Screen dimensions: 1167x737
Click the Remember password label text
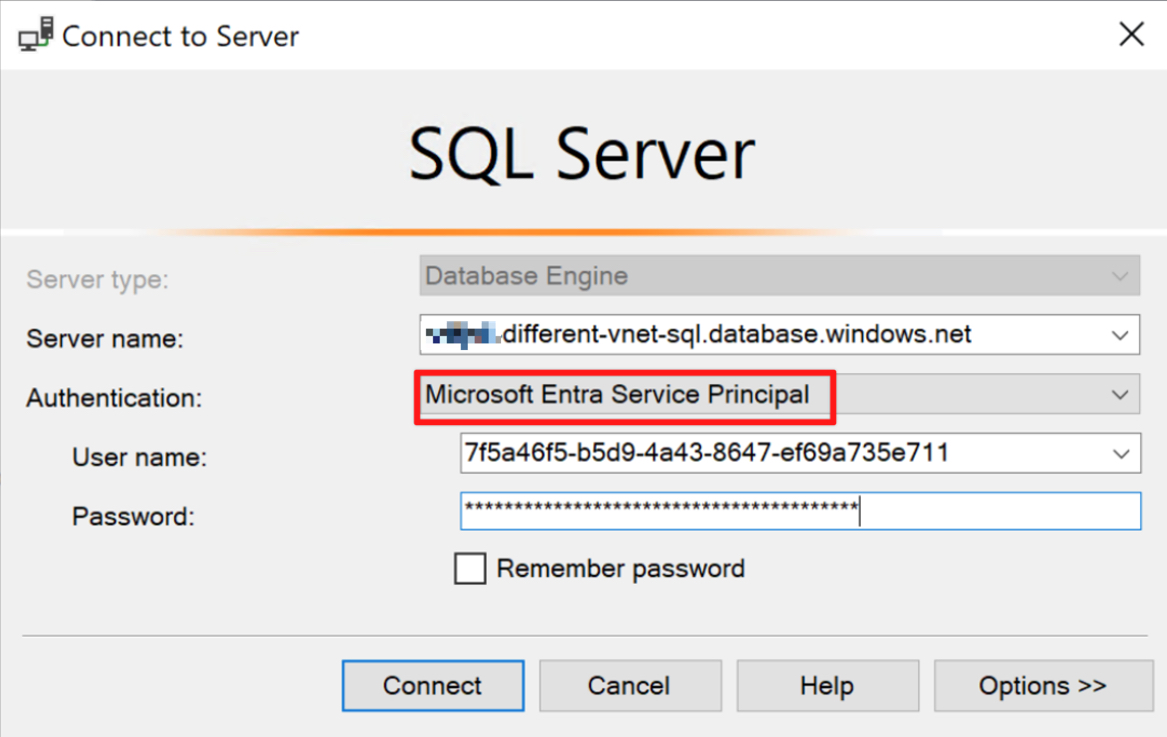click(x=621, y=569)
